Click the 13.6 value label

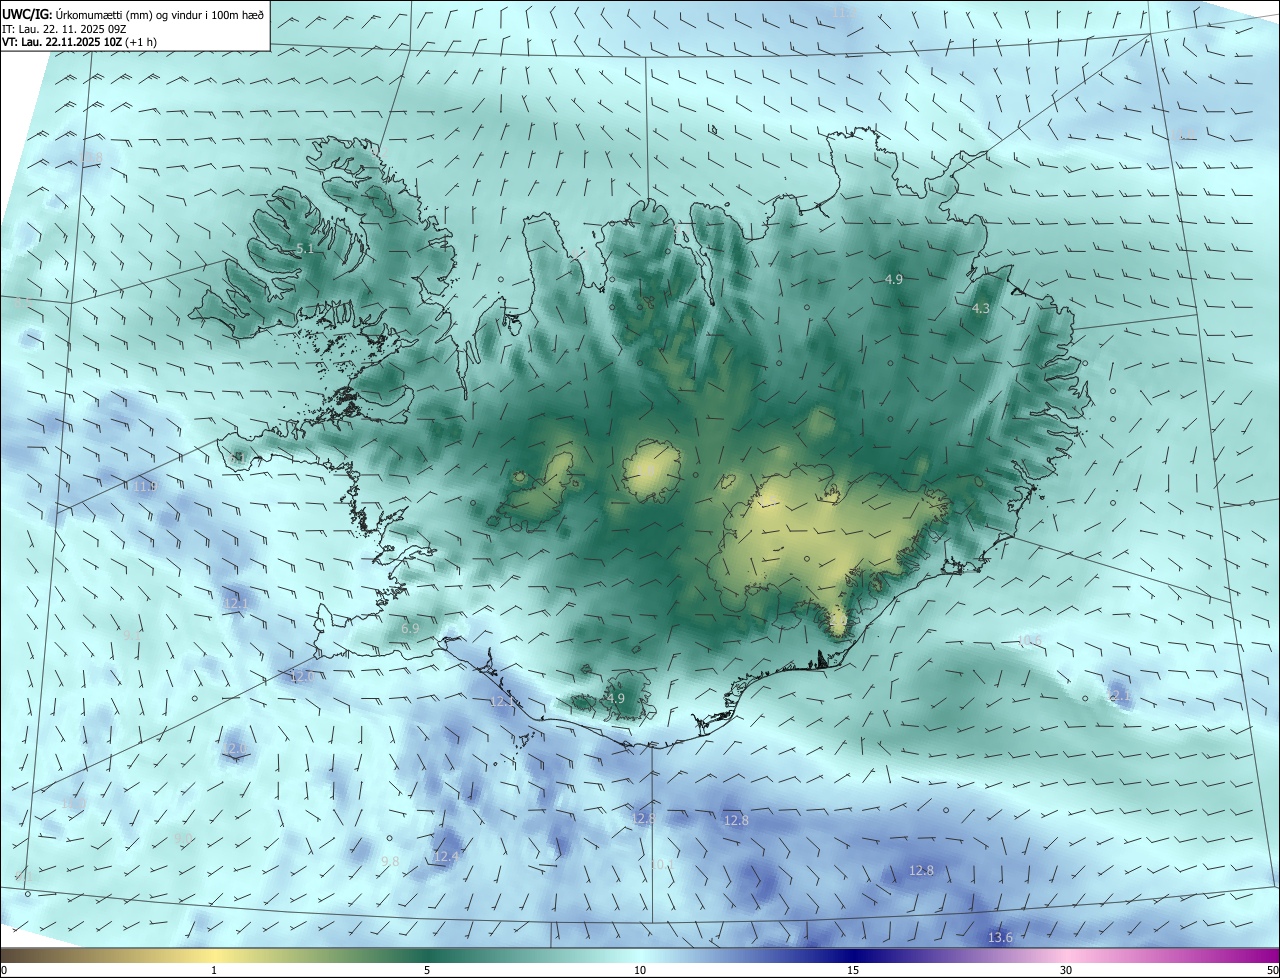[x=1000, y=937]
